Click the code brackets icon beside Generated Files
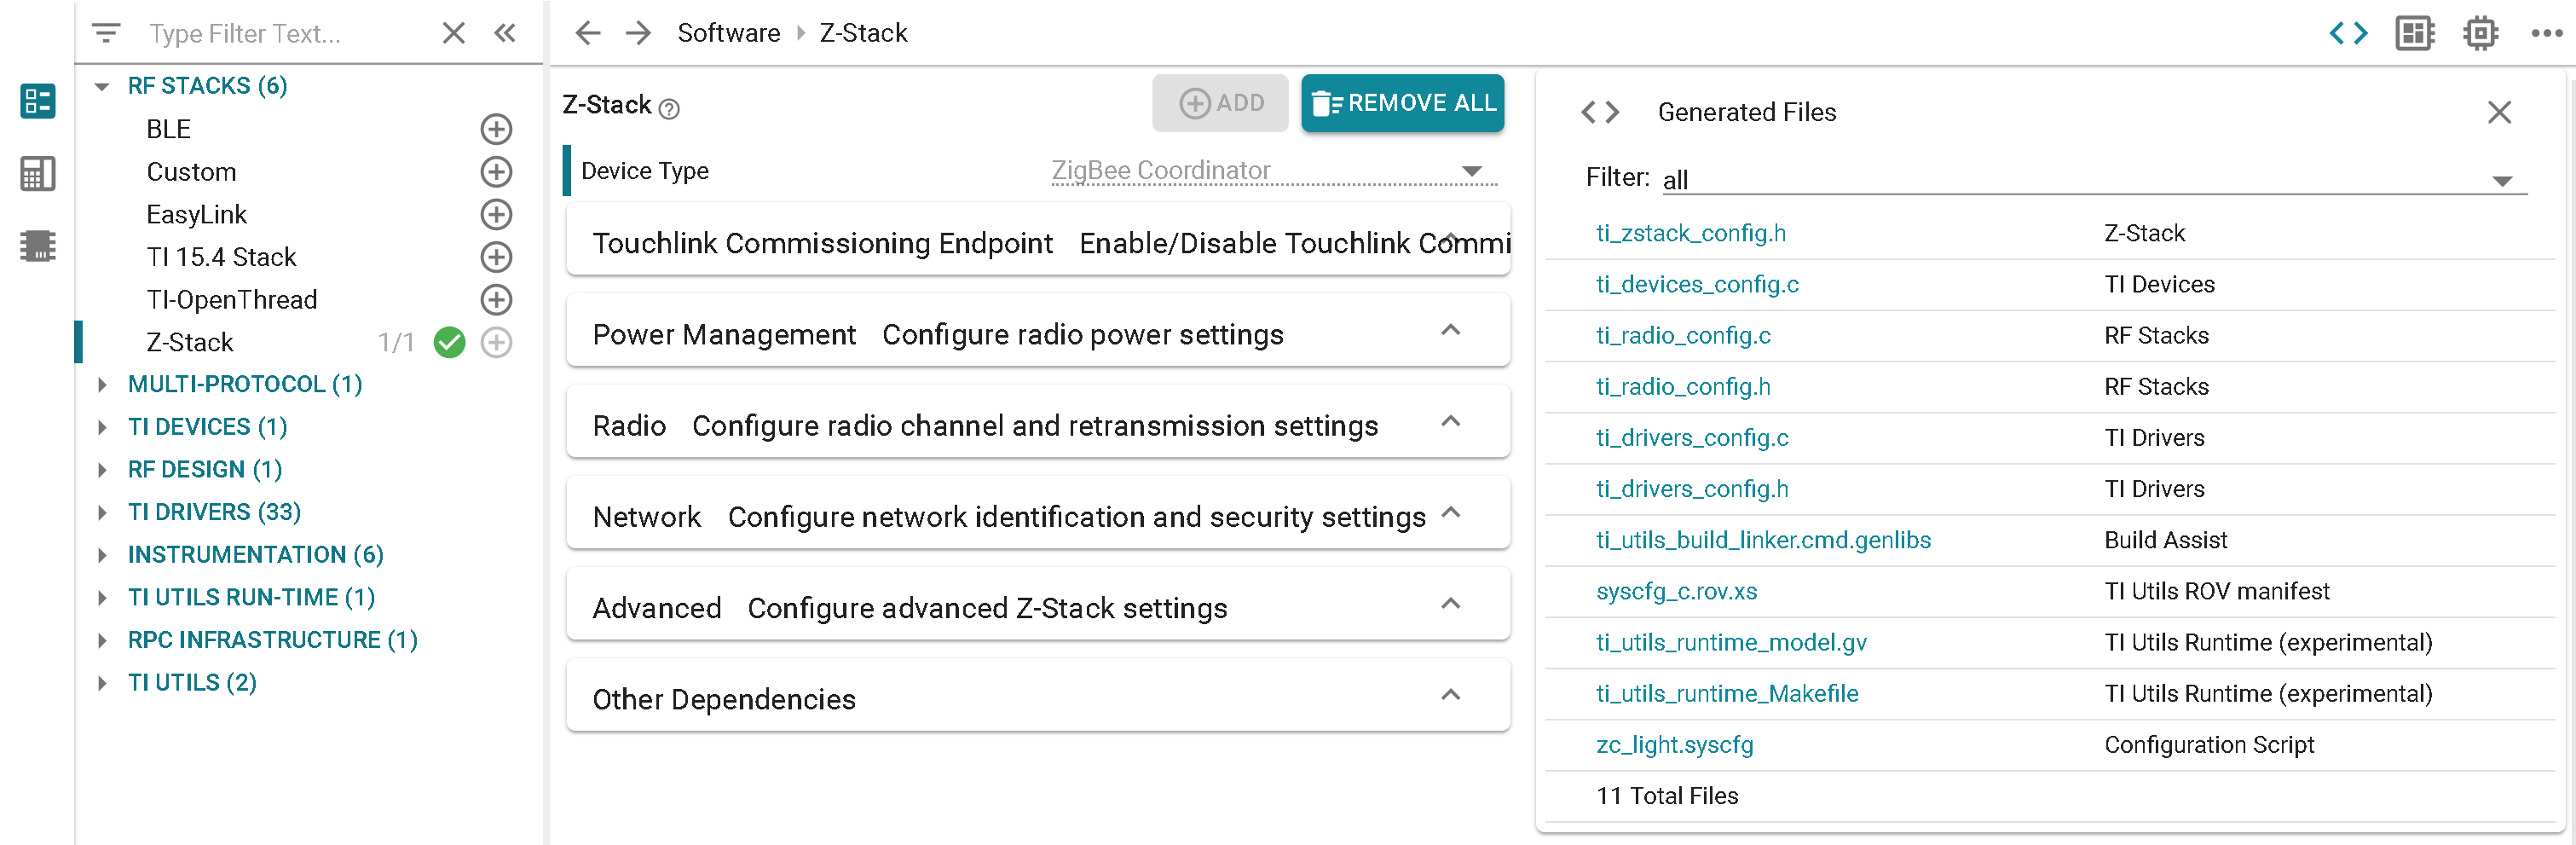The width and height of the screenshot is (2576, 845). (1599, 112)
